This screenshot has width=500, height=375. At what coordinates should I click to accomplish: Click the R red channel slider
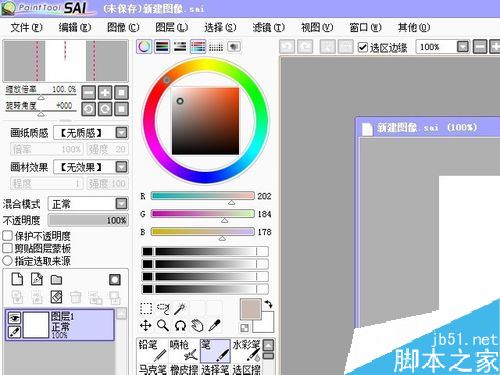[202, 196]
